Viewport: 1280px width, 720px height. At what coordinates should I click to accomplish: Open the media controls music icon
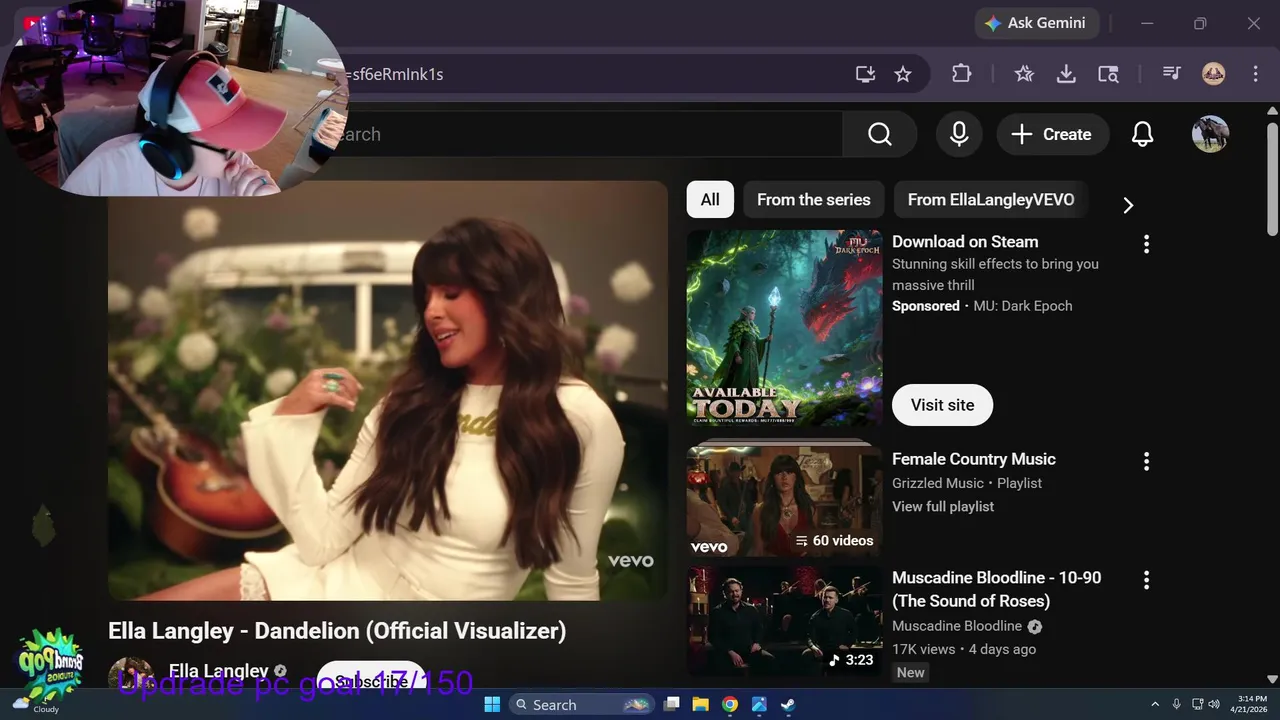tap(1171, 74)
